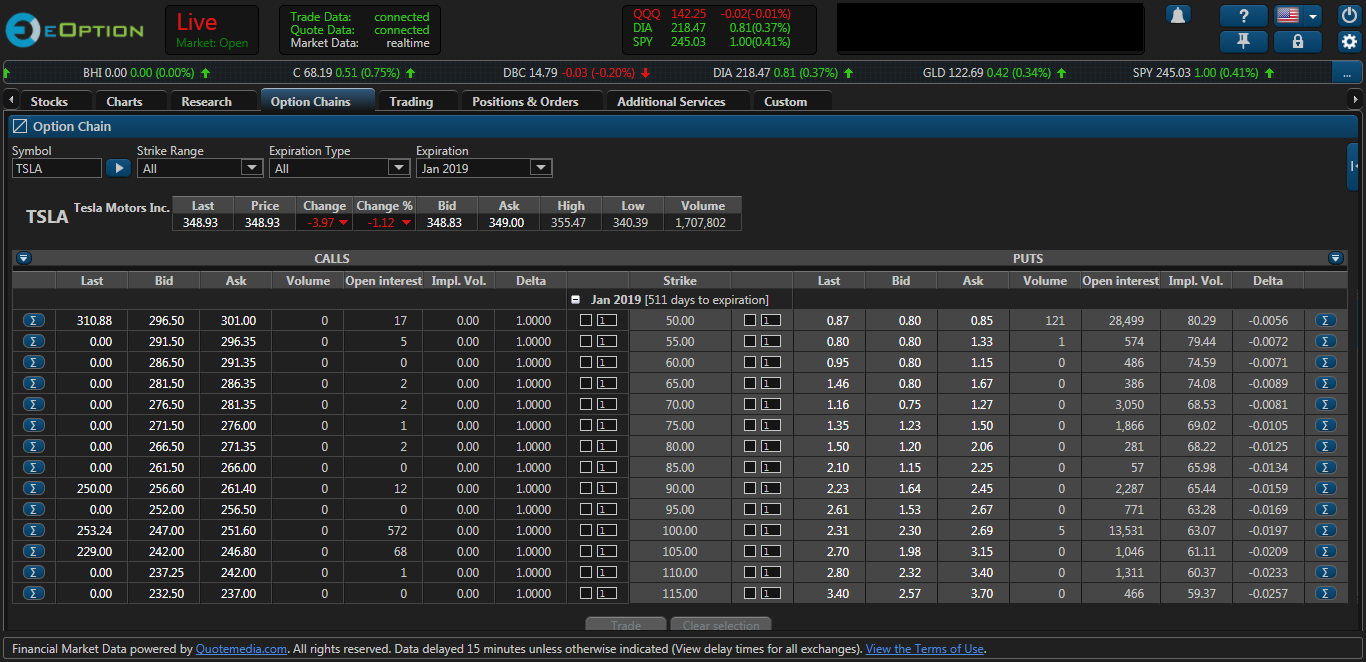Screen dimensions: 1366x662
Task: Click the puts Impl. Vol. column header
Action: pos(1197,280)
